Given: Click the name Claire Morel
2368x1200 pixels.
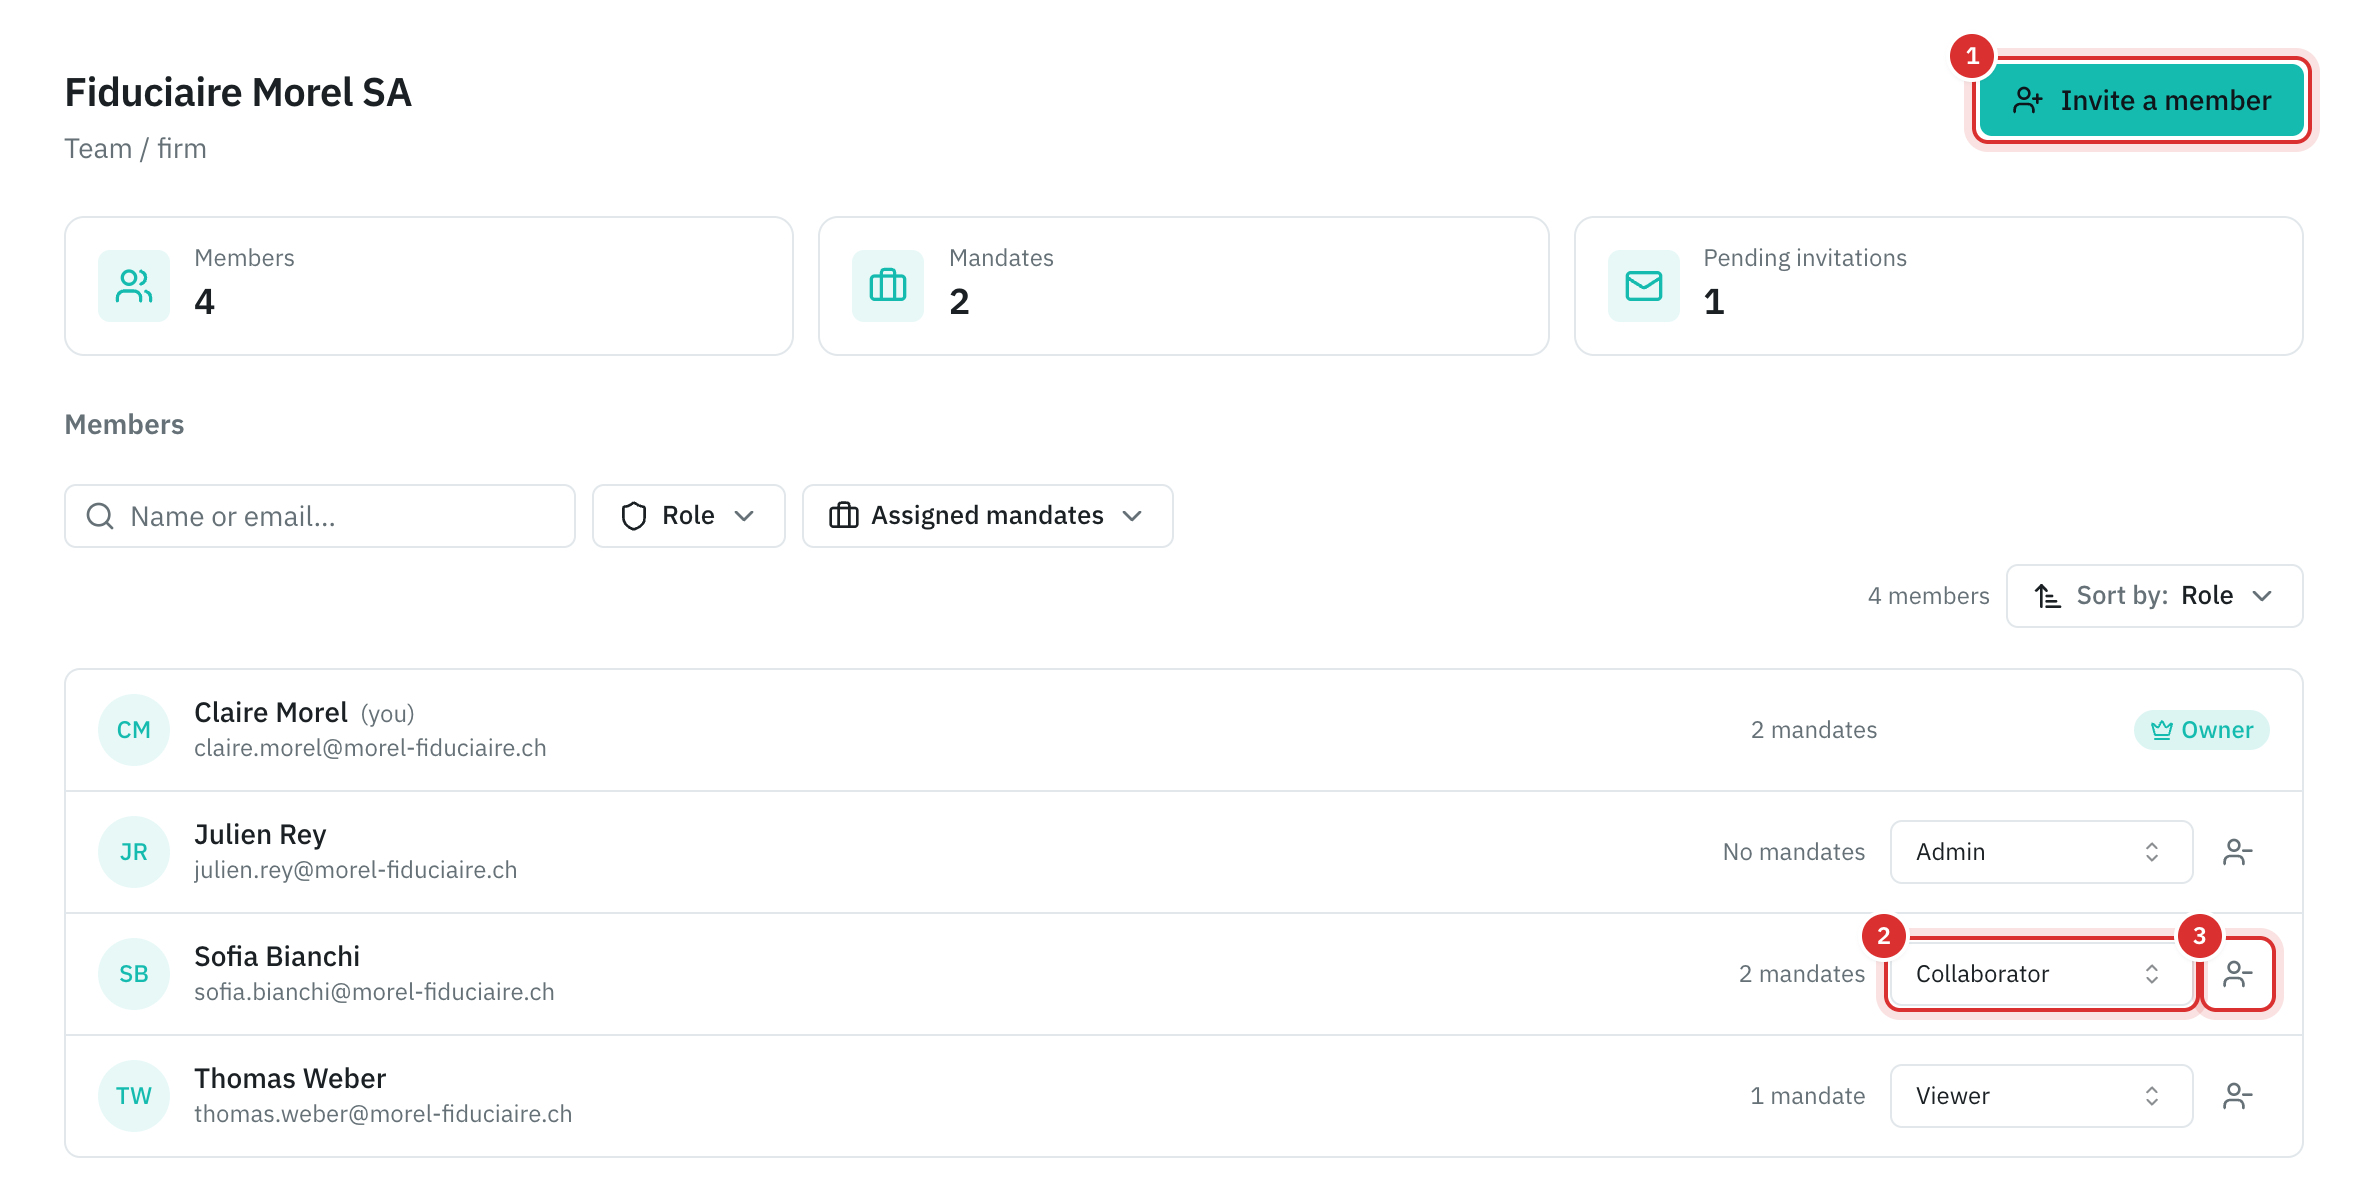Looking at the screenshot, I should pos(271,713).
